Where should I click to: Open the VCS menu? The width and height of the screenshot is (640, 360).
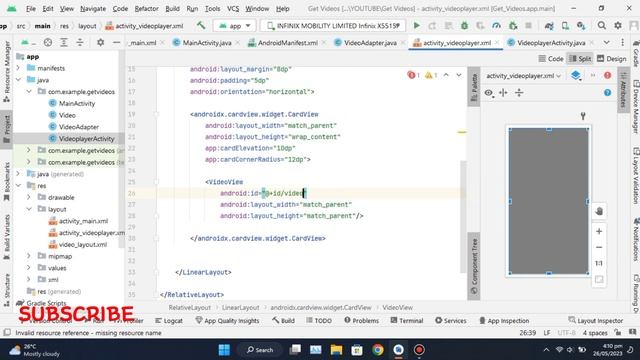pyautogui.click(x=233, y=8)
